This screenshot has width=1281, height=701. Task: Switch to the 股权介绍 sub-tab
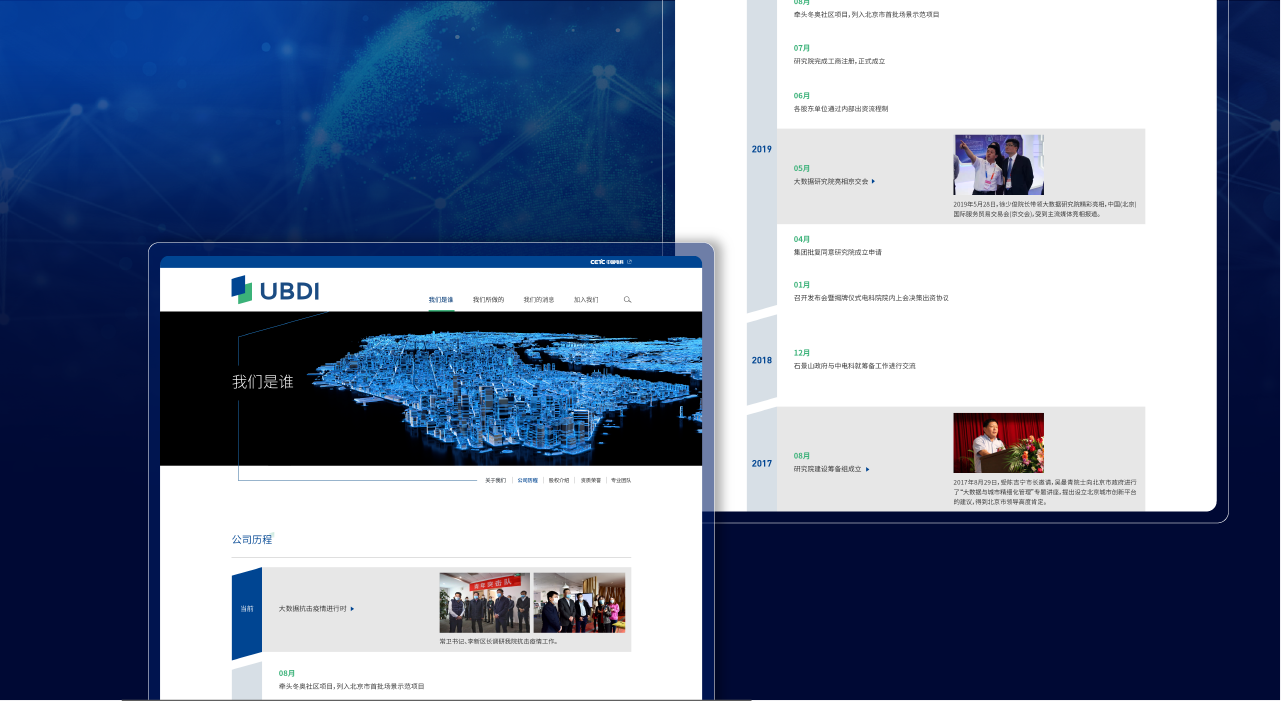[559, 480]
